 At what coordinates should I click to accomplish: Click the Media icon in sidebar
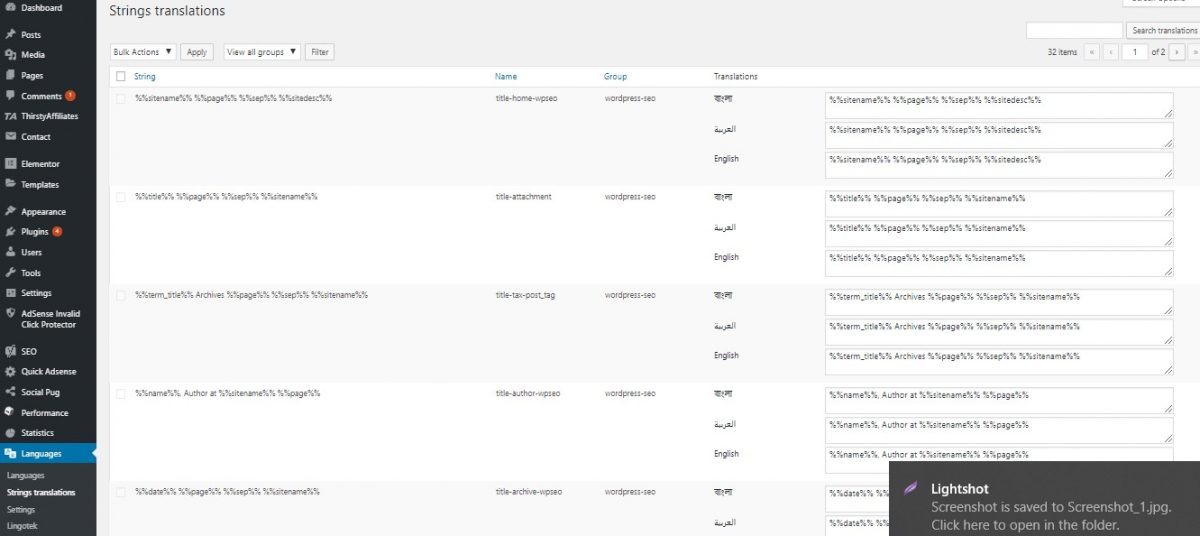pyautogui.click(x=10, y=55)
